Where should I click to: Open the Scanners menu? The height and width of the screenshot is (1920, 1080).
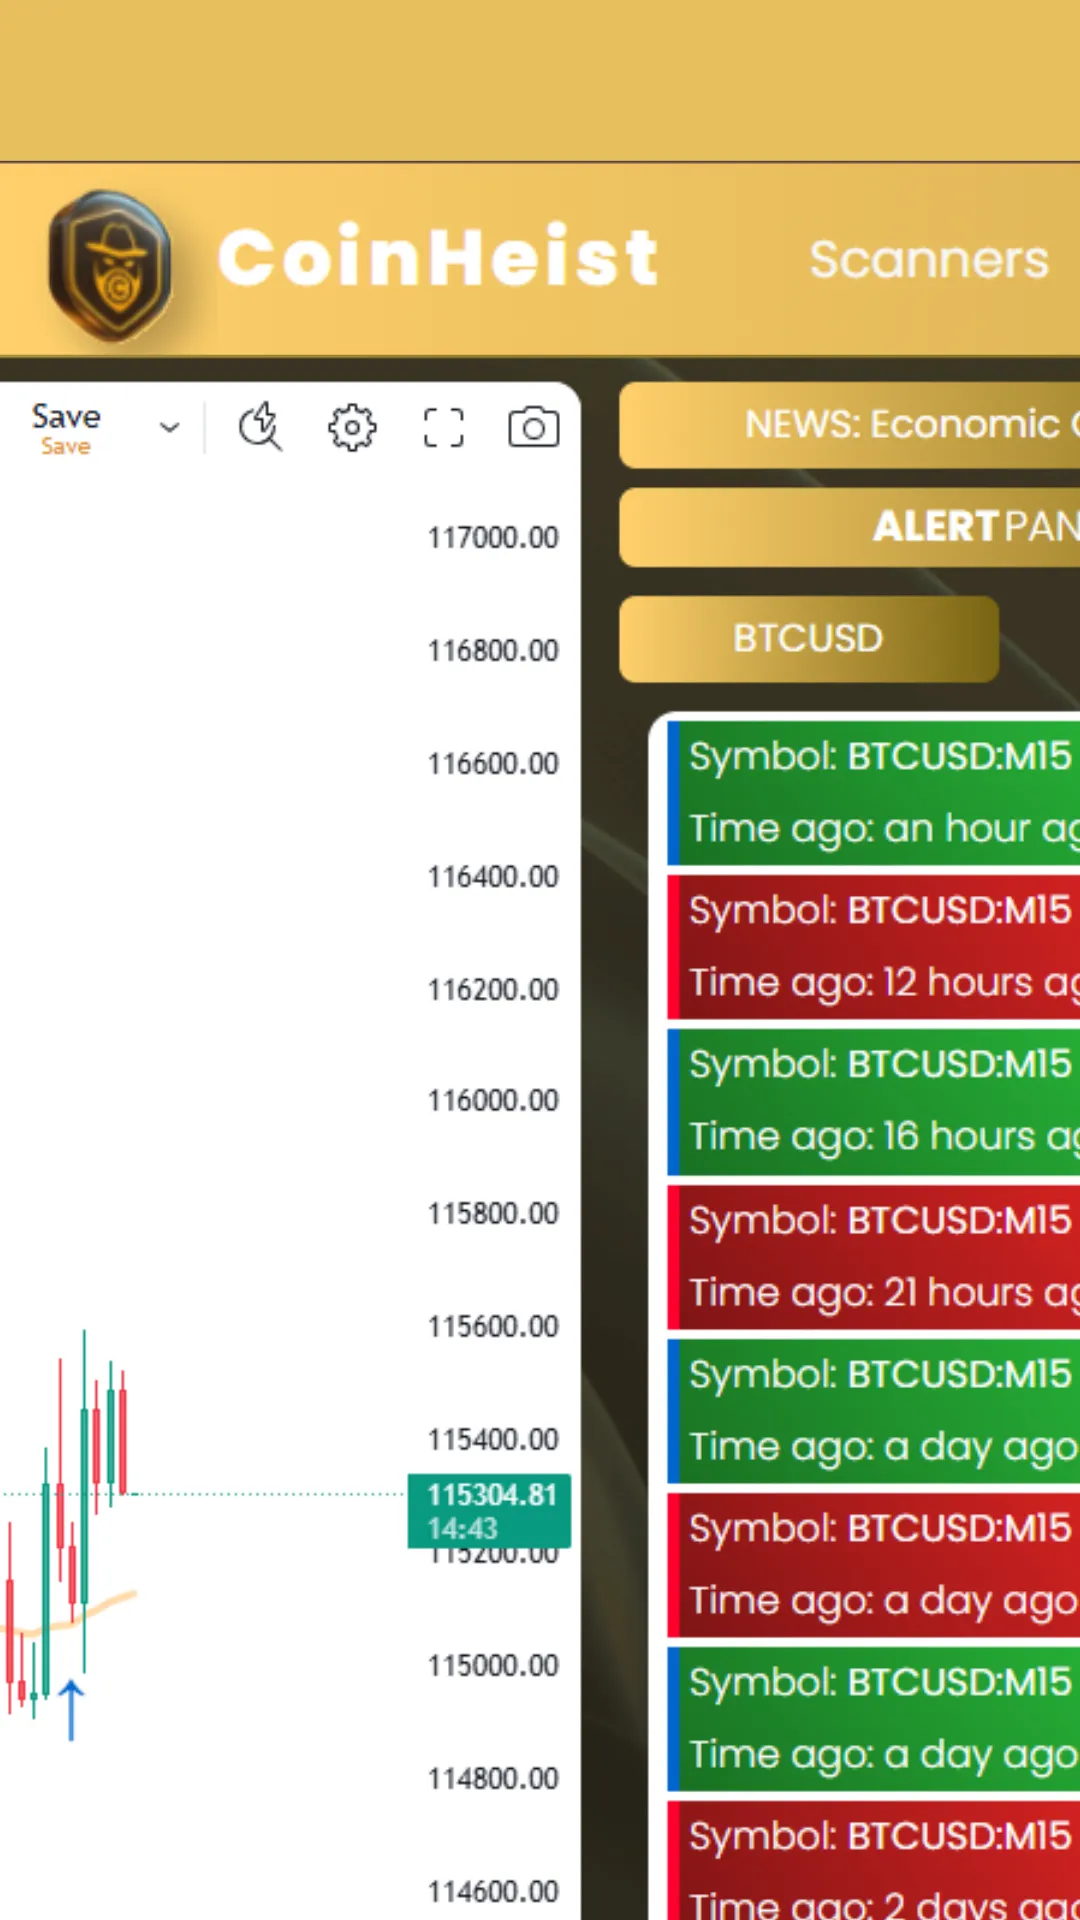pos(929,260)
